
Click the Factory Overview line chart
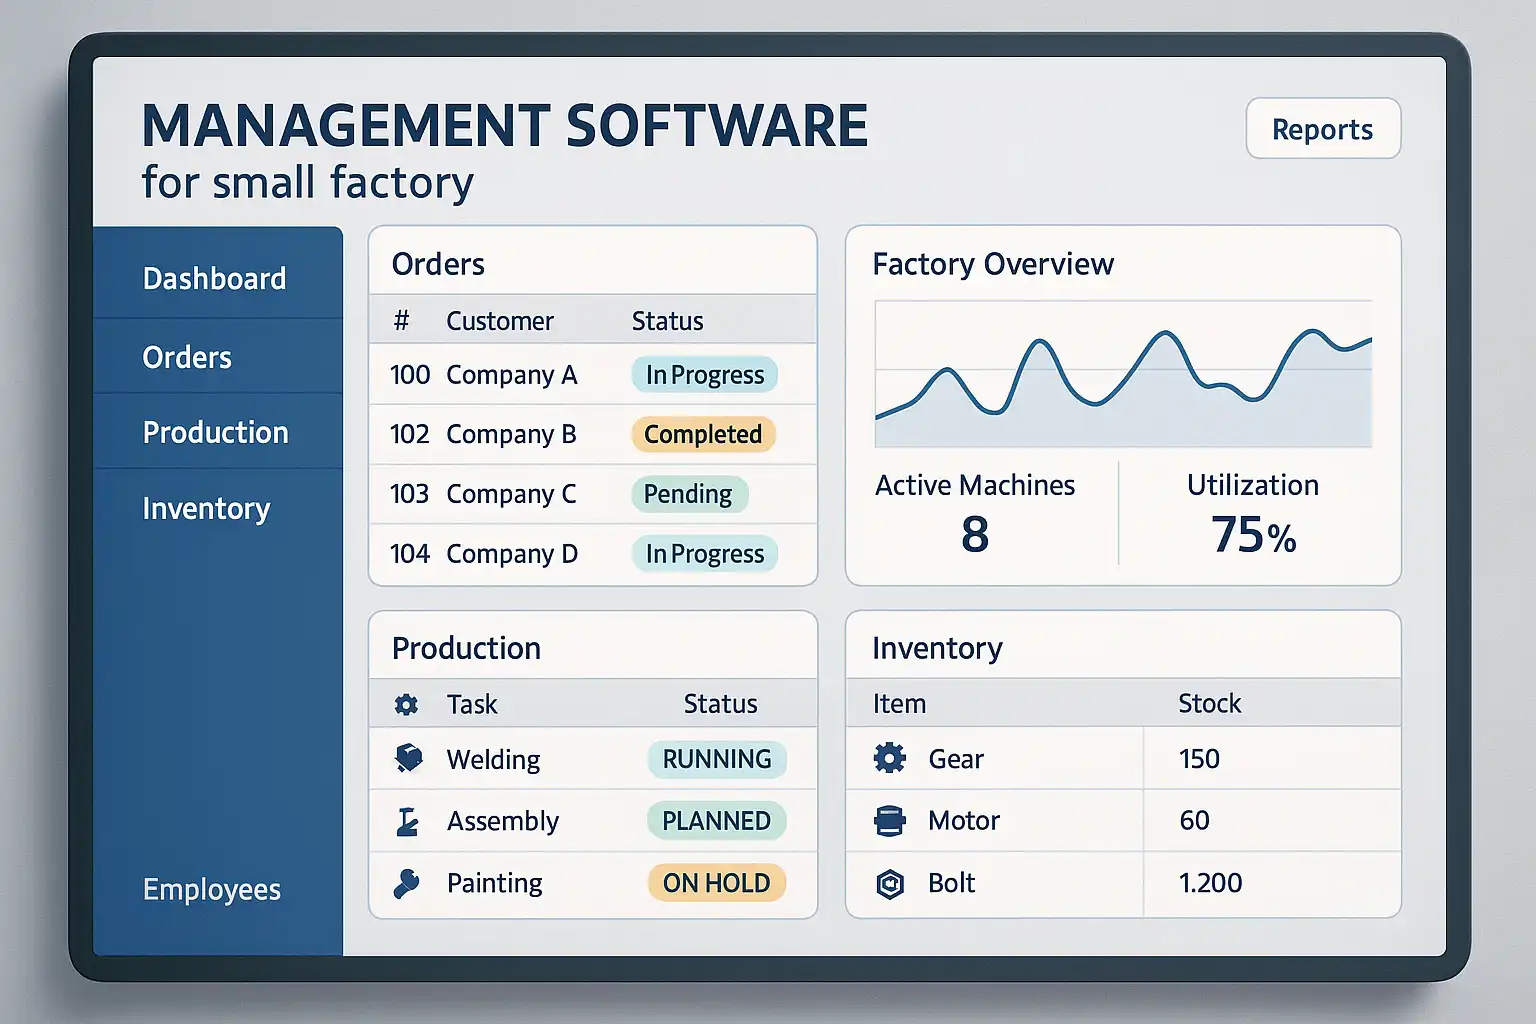tap(1122, 375)
